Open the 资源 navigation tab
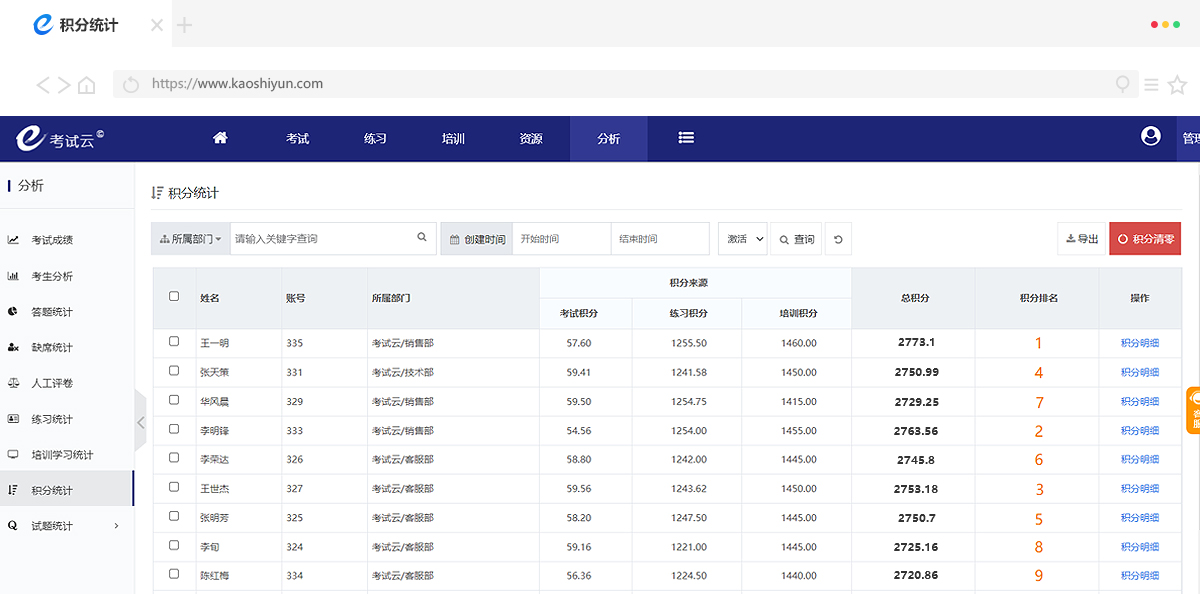 coord(531,138)
